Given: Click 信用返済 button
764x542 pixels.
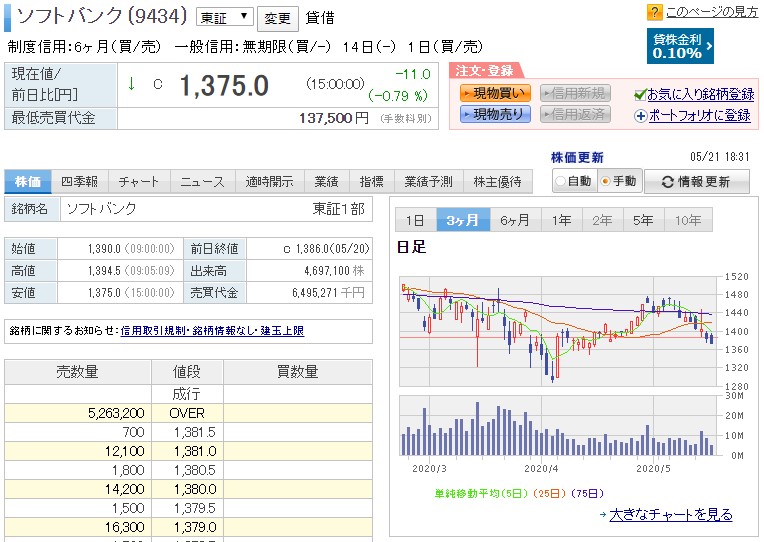Looking at the screenshot, I should coord(575,114).
